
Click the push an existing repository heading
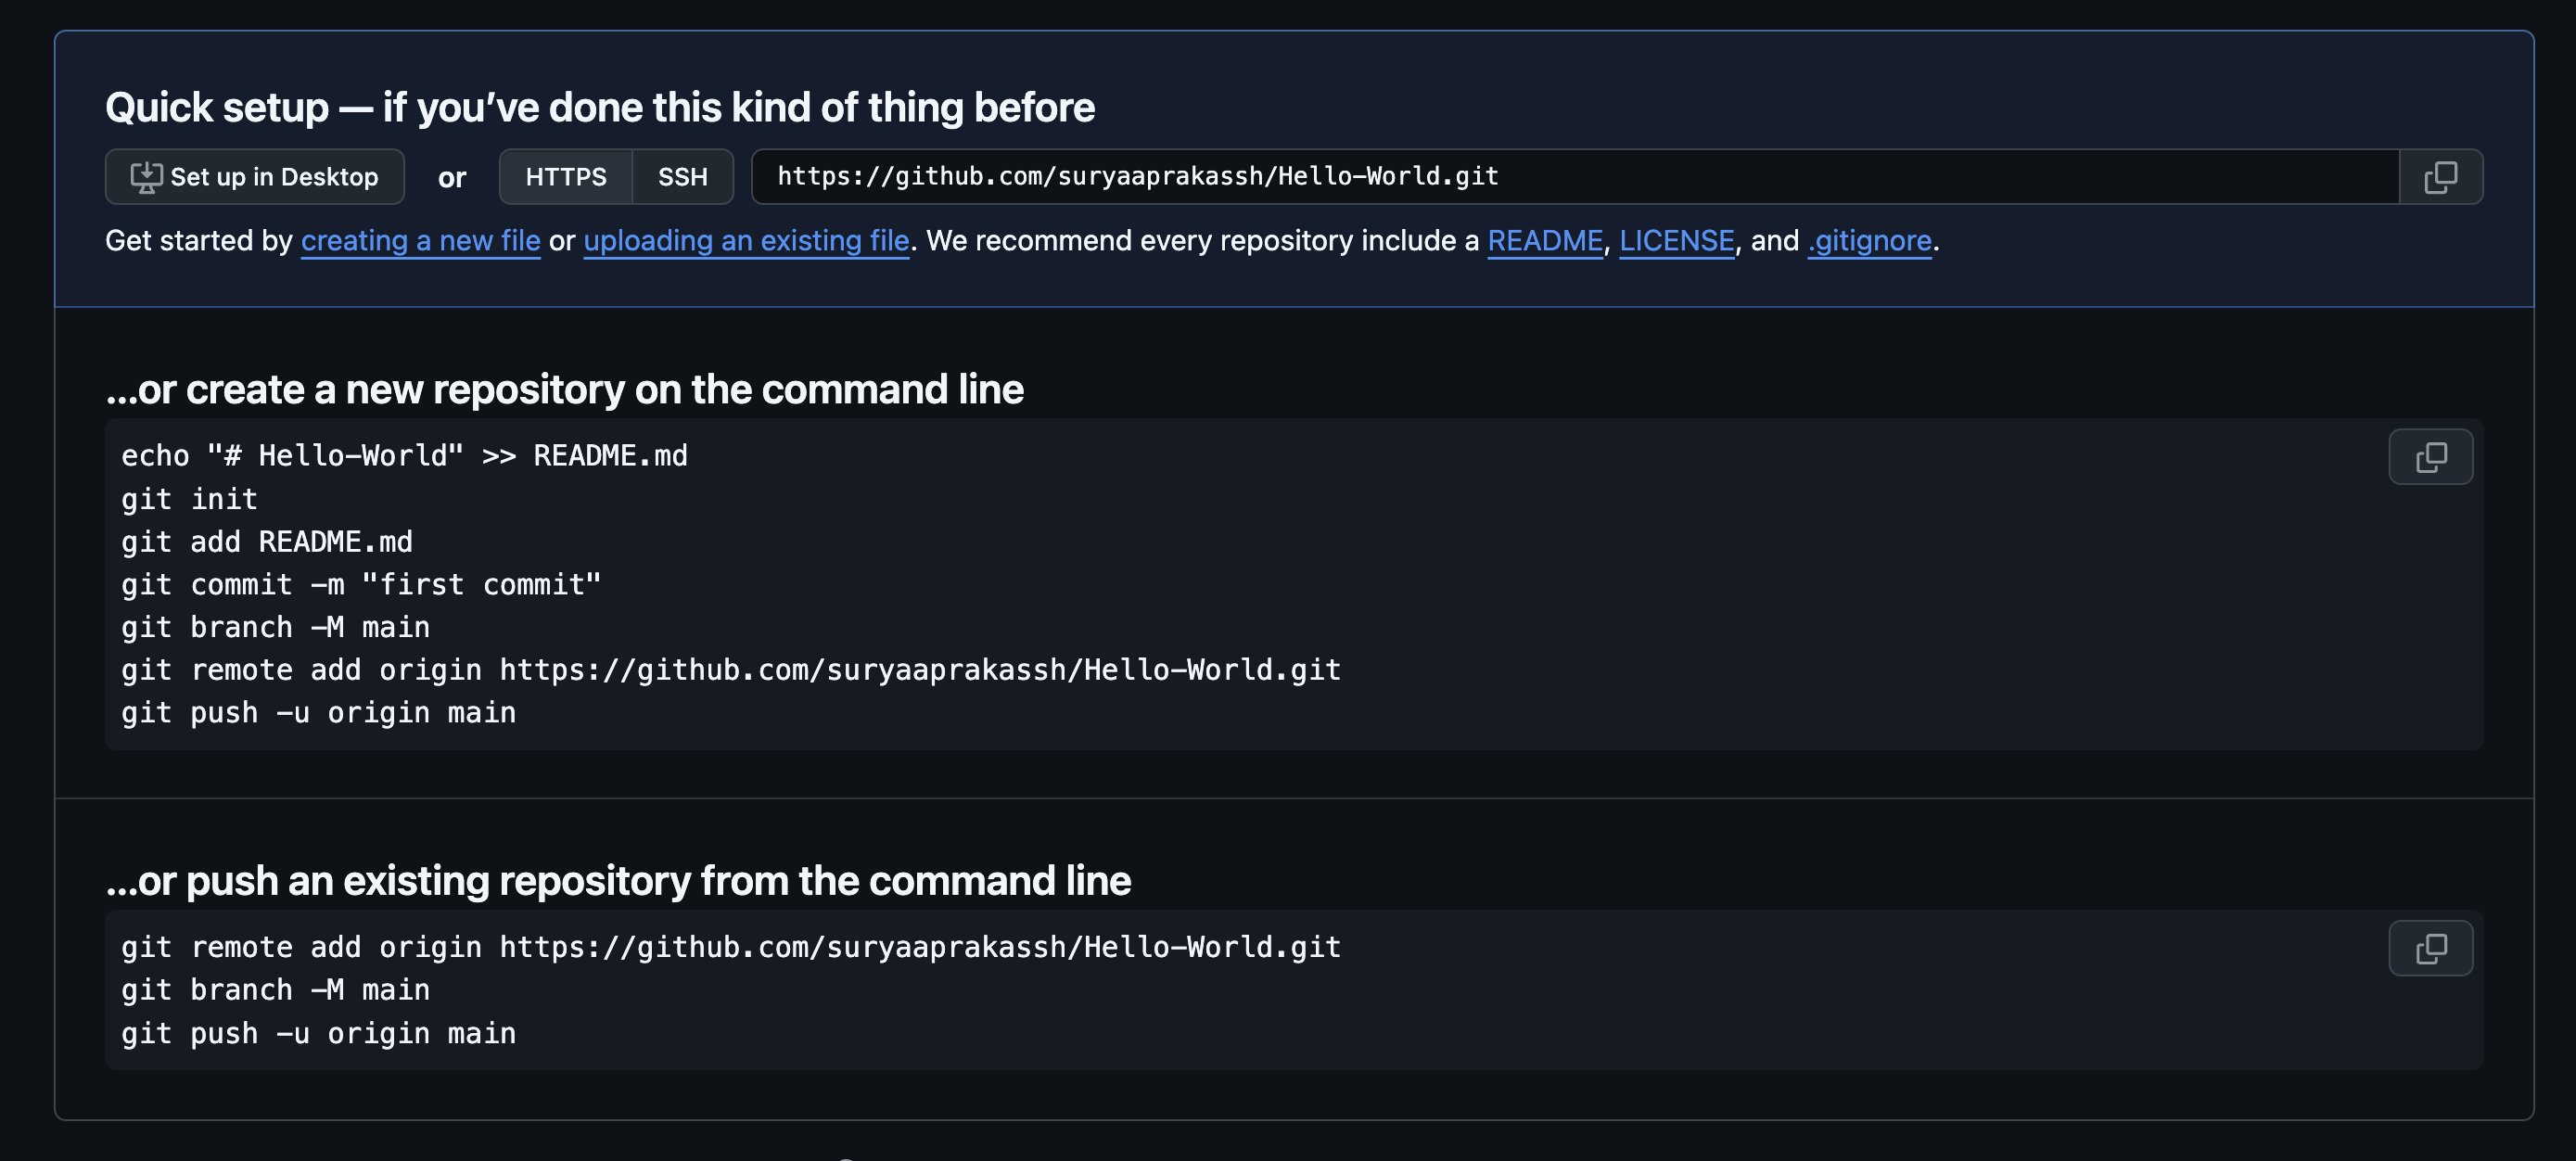pyautogui.click(x=618, y=881)
